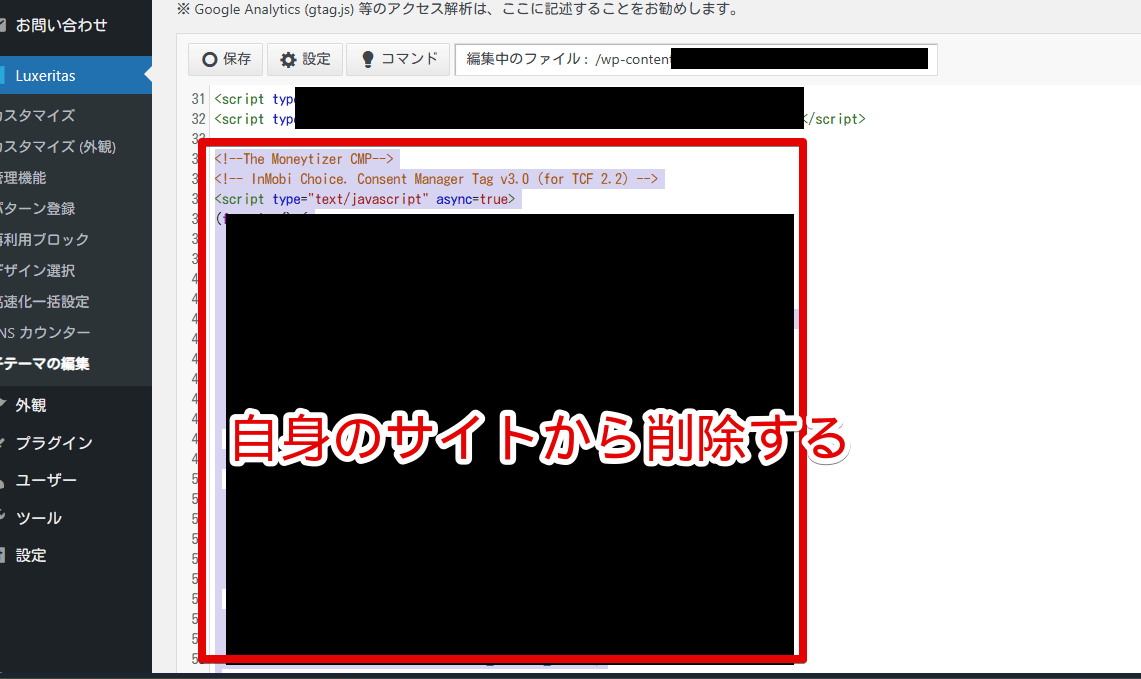Viewport: 1141px width, 679px height.
Task: Click line number 32 in editor gutter
Action: [198, 119]
